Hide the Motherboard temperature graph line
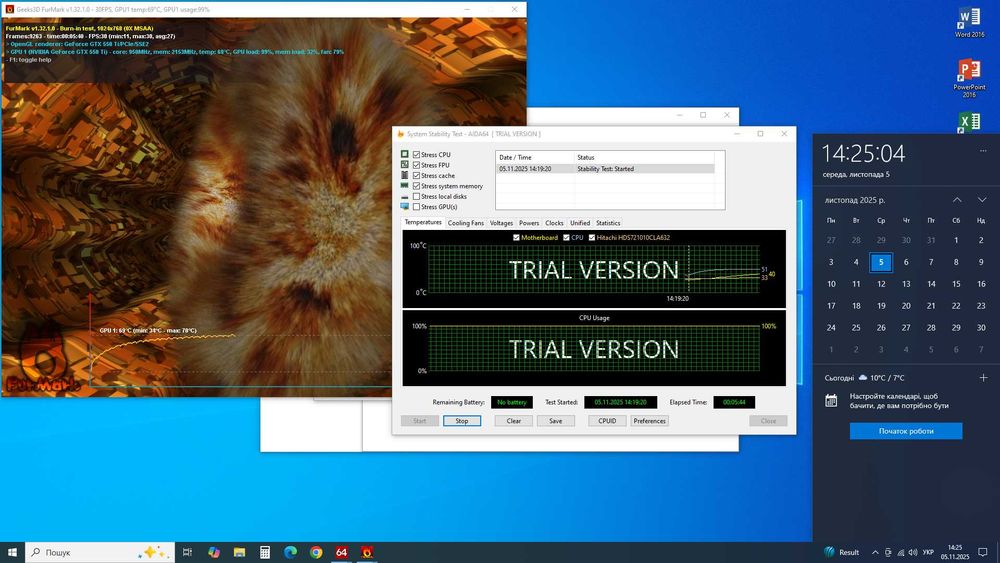The height and width of the screenshot is (563, 1000). (516, 238)
